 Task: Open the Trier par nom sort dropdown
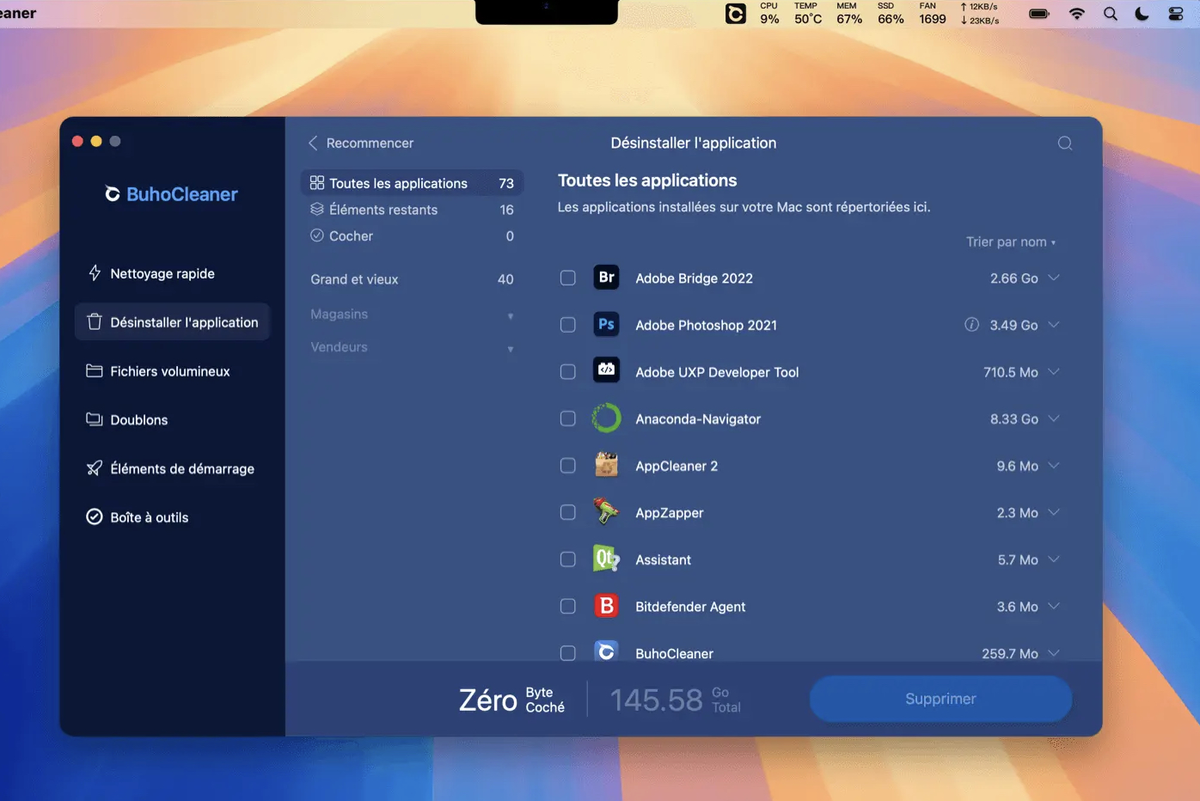1010,242
